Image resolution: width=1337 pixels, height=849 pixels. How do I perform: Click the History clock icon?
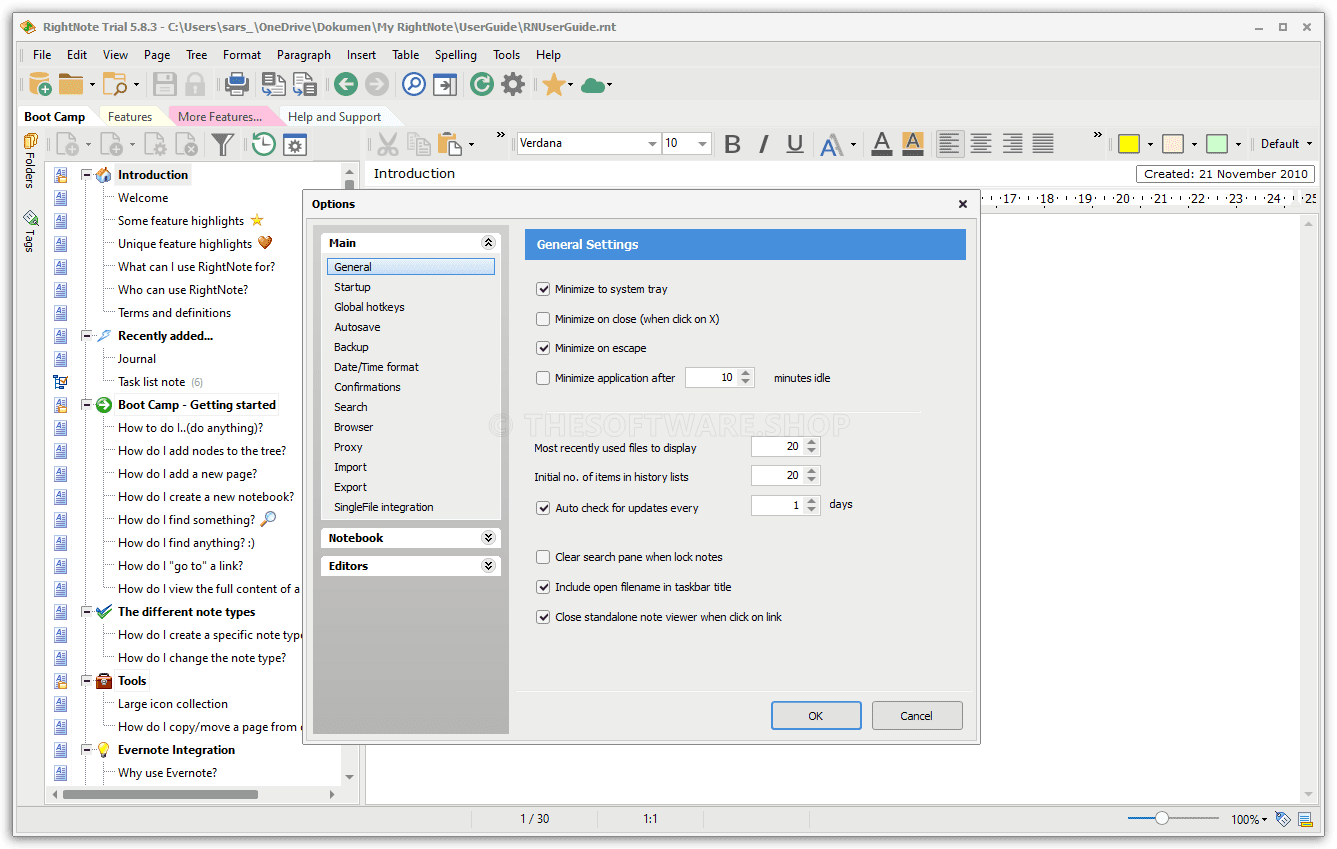263,144
